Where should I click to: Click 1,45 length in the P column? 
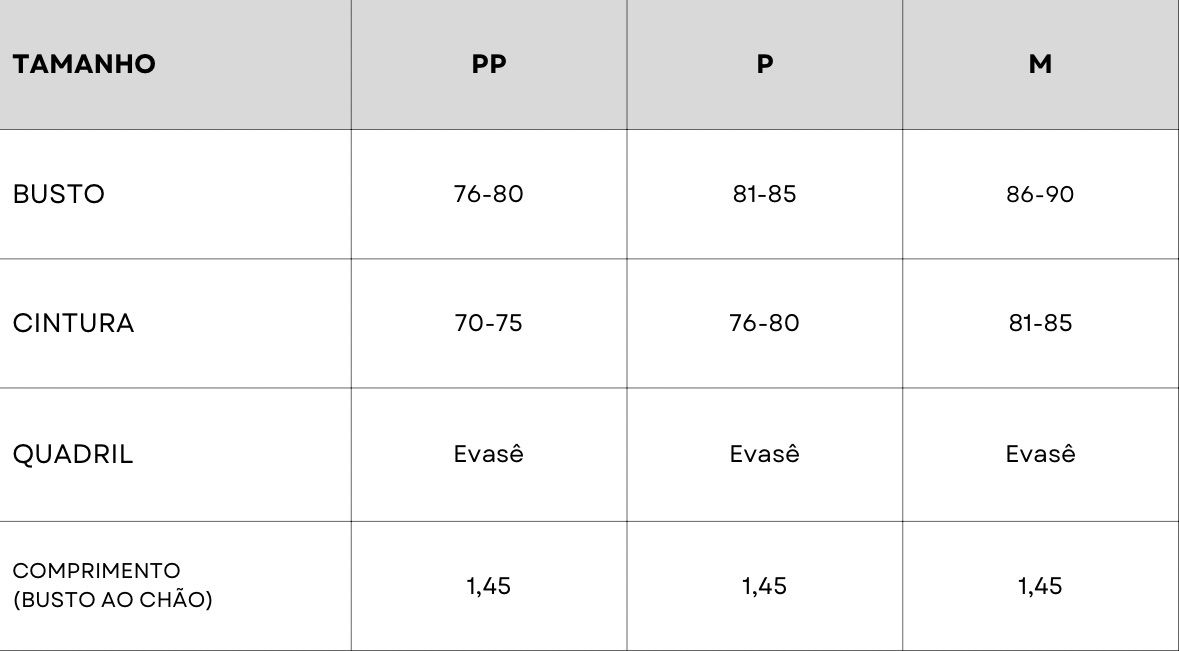(765, 586)
